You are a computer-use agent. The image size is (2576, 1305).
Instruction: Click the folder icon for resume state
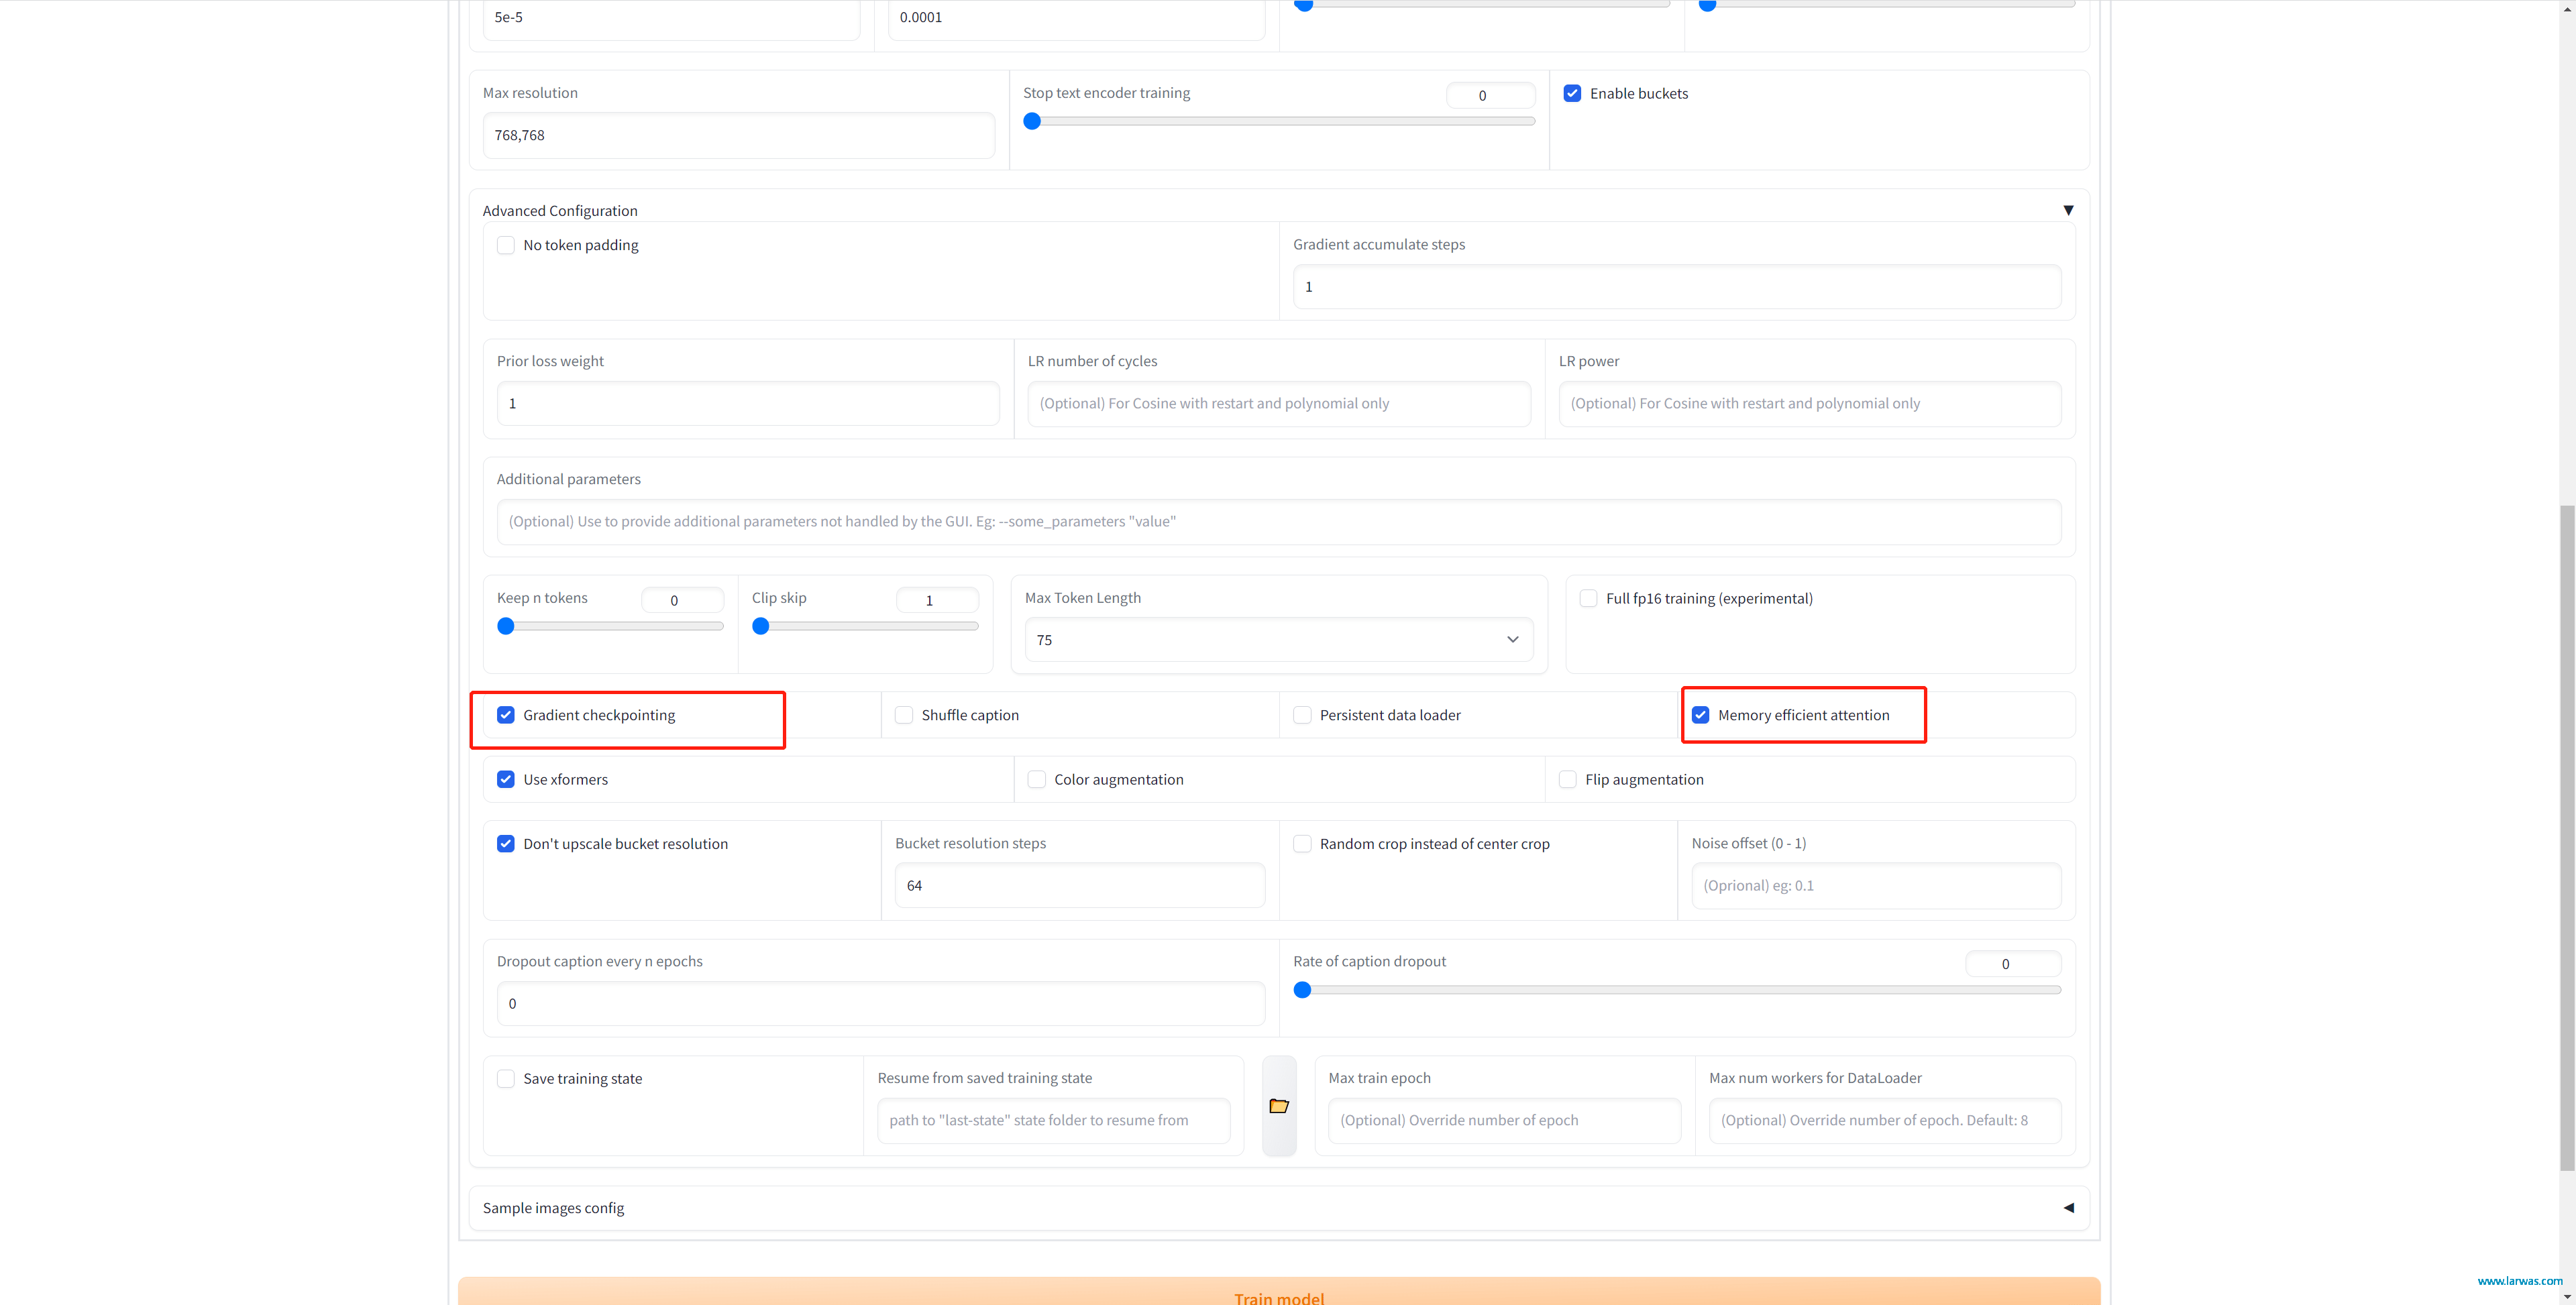click(x=1279, y=1105)
